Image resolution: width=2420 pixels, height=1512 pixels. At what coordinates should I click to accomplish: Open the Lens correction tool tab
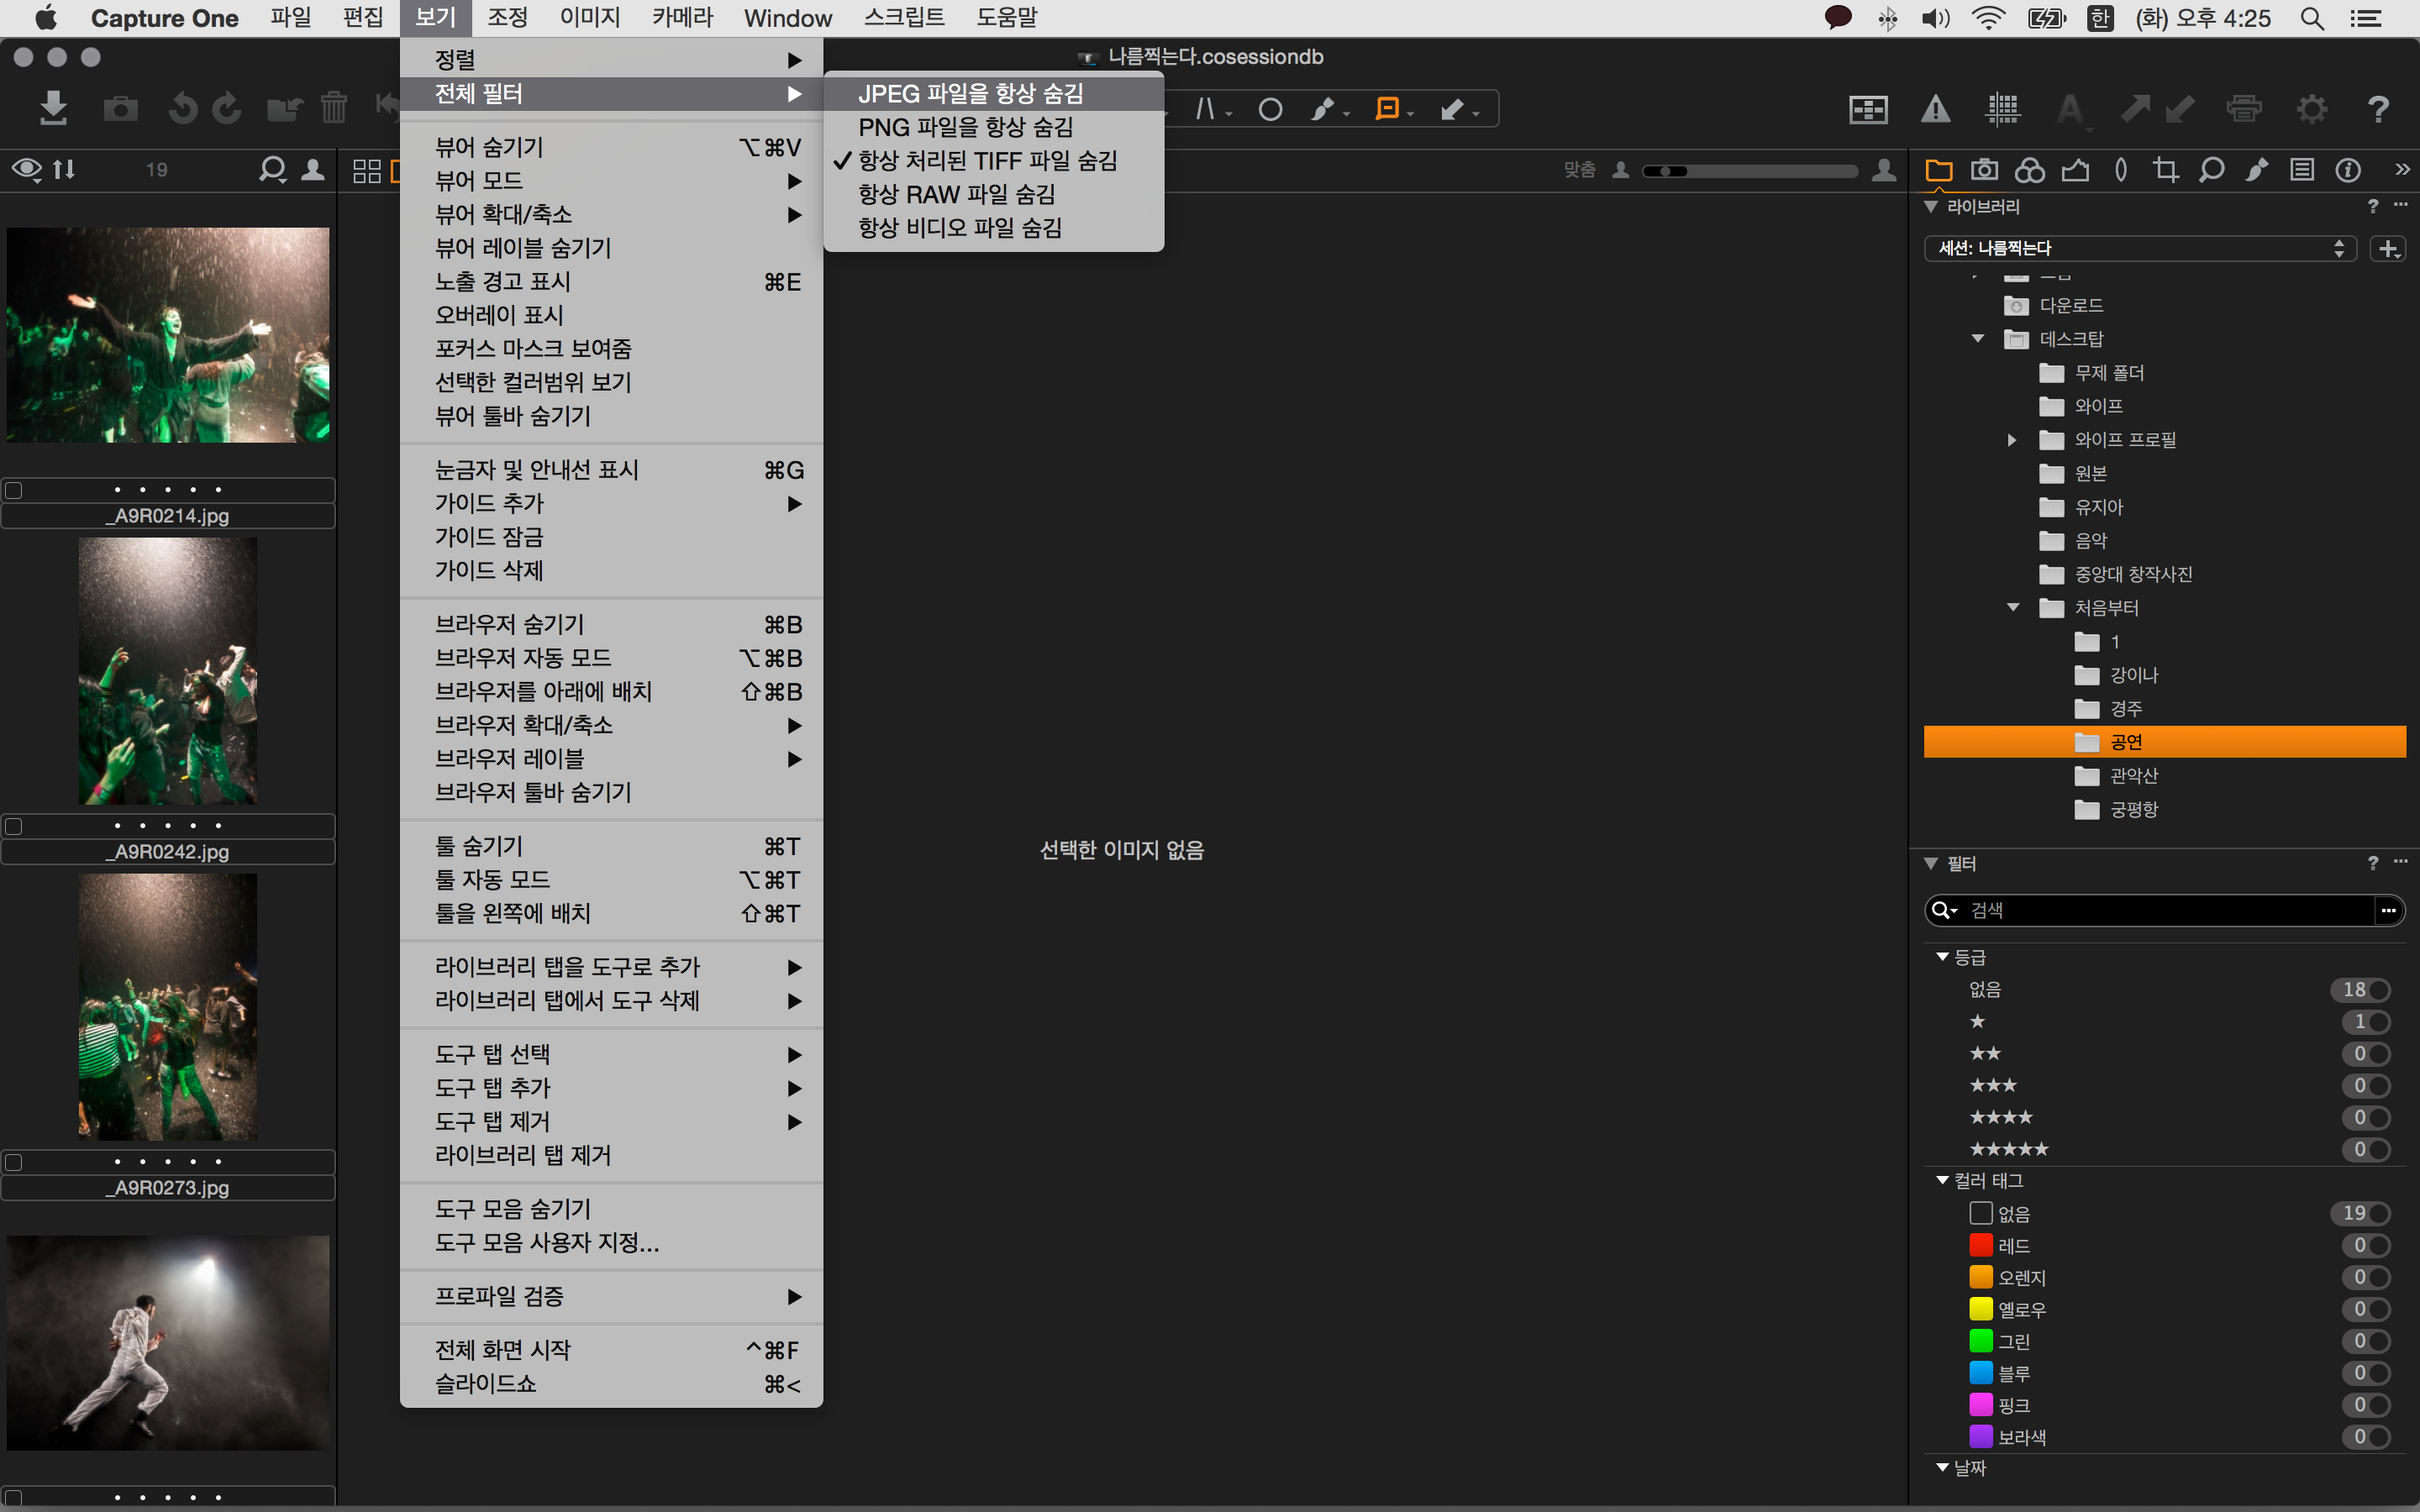coord(2120,170)
